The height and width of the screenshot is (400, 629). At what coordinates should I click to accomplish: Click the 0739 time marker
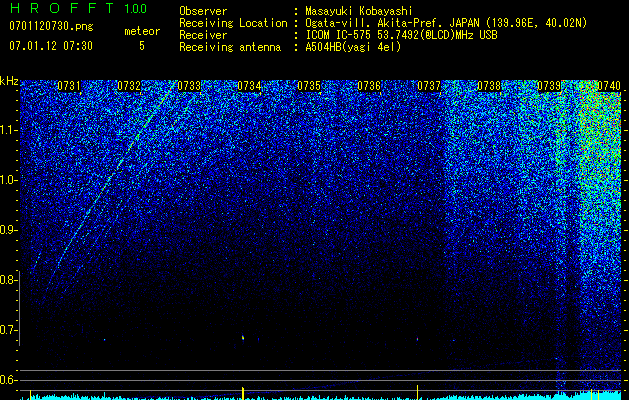549,86
